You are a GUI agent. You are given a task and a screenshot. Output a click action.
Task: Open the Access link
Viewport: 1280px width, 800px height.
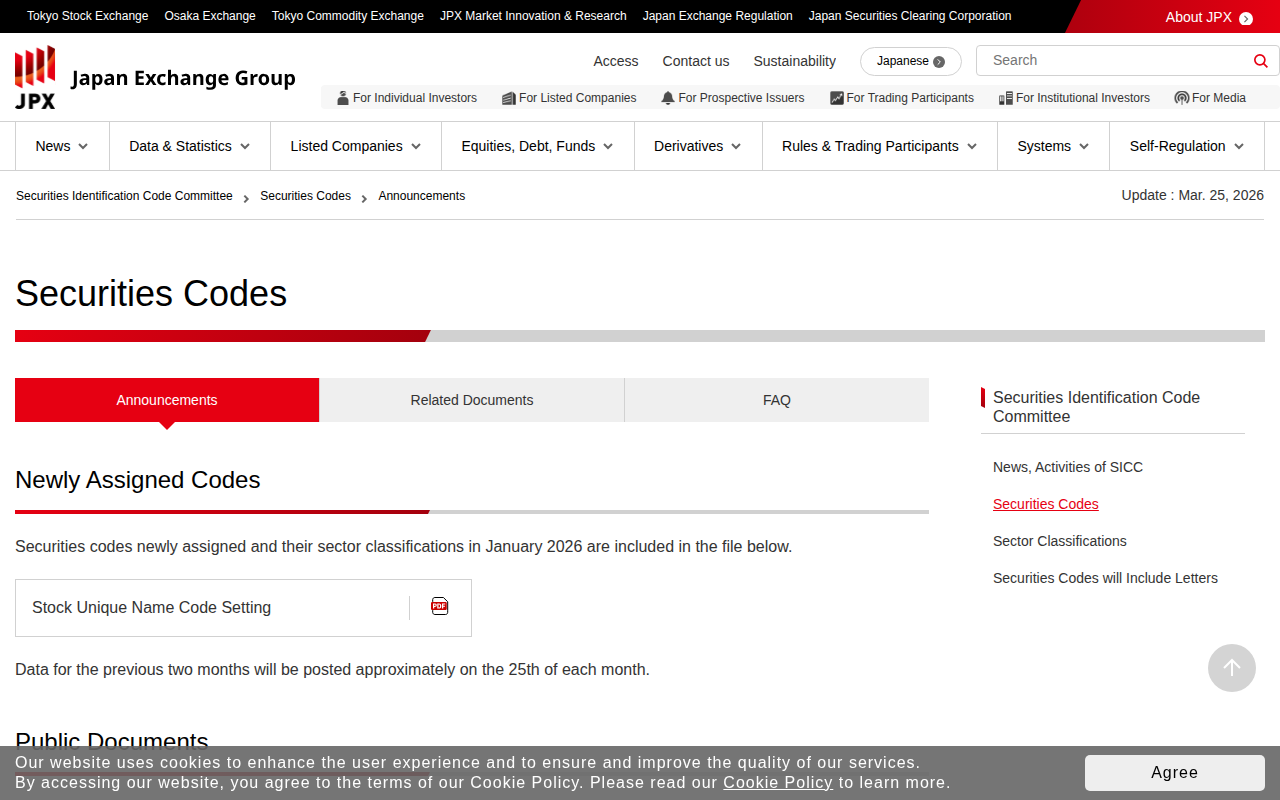pos(616,61)
